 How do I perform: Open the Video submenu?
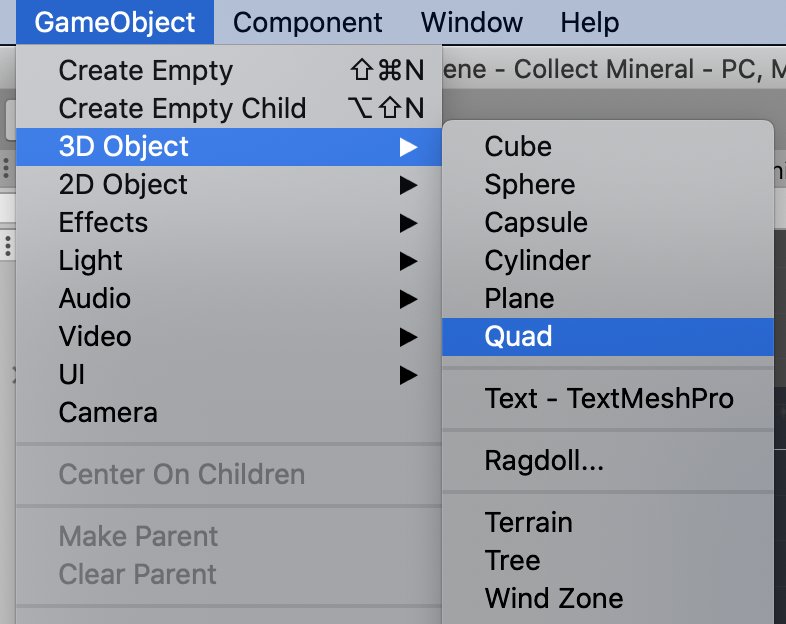coord(95,337)
